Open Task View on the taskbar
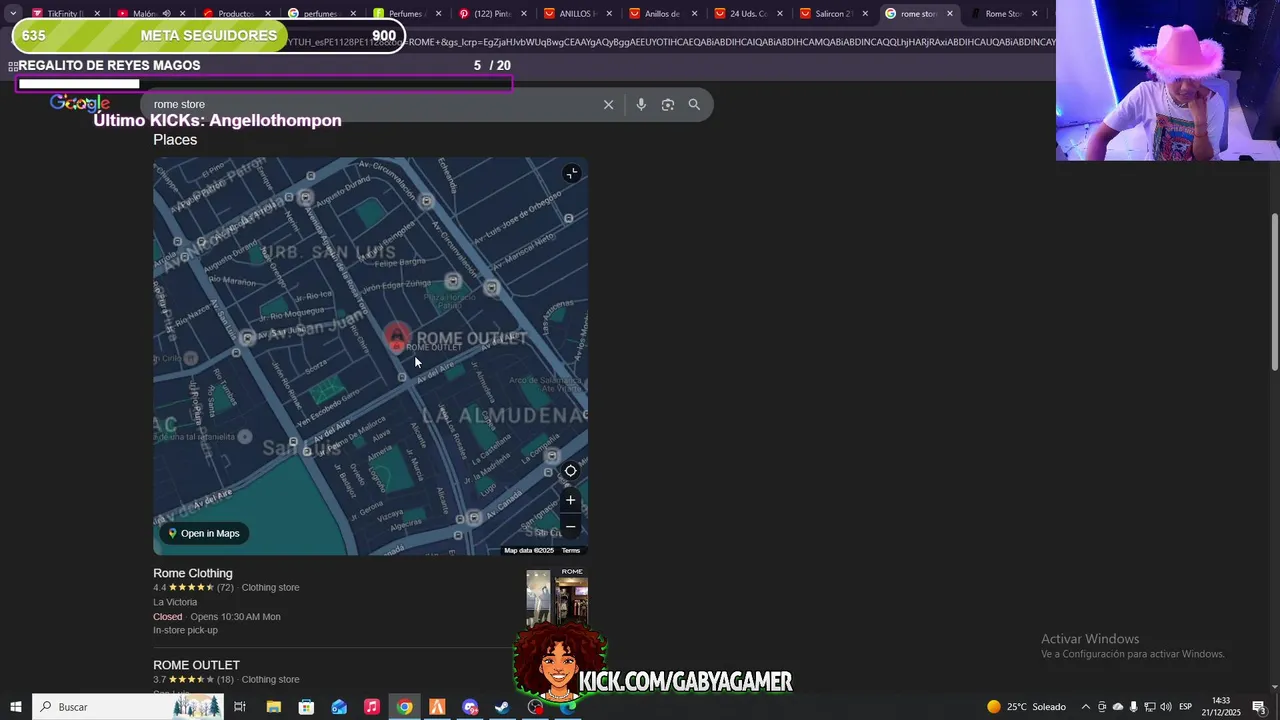The height and width of the screenshot is (720, 1280). pyautogui.click(x=240, y=707)
